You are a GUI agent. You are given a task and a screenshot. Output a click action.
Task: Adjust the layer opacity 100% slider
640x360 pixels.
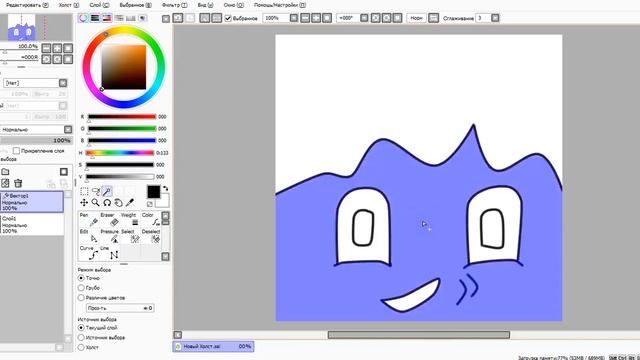[36, 140]
